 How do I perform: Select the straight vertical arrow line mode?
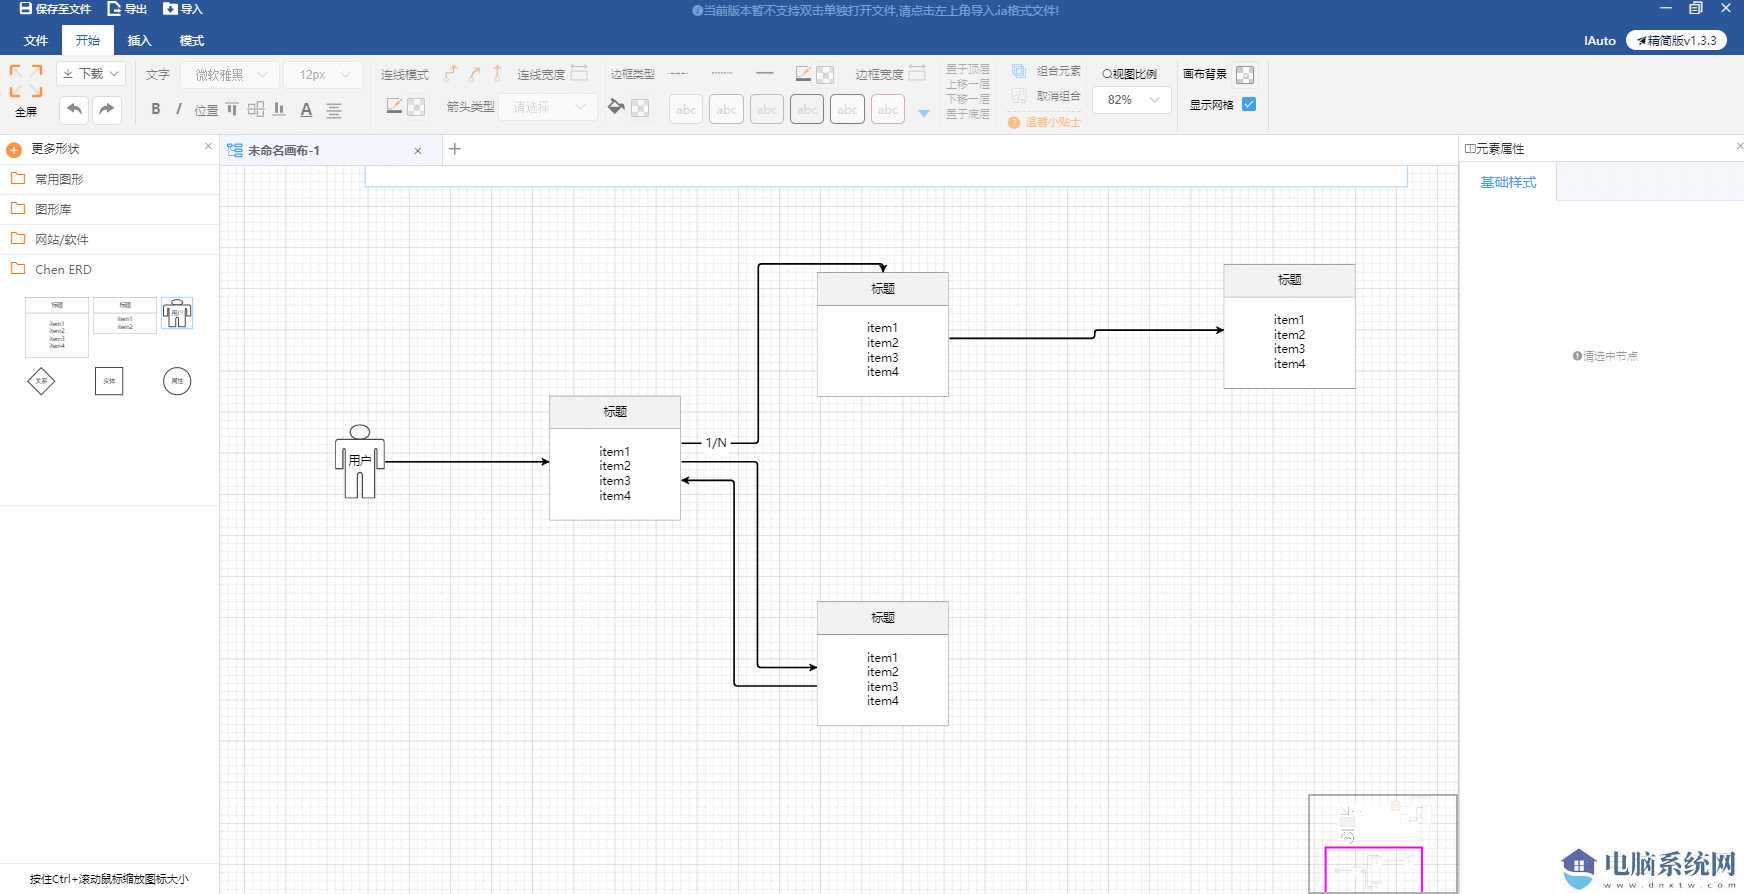point(497,74)
